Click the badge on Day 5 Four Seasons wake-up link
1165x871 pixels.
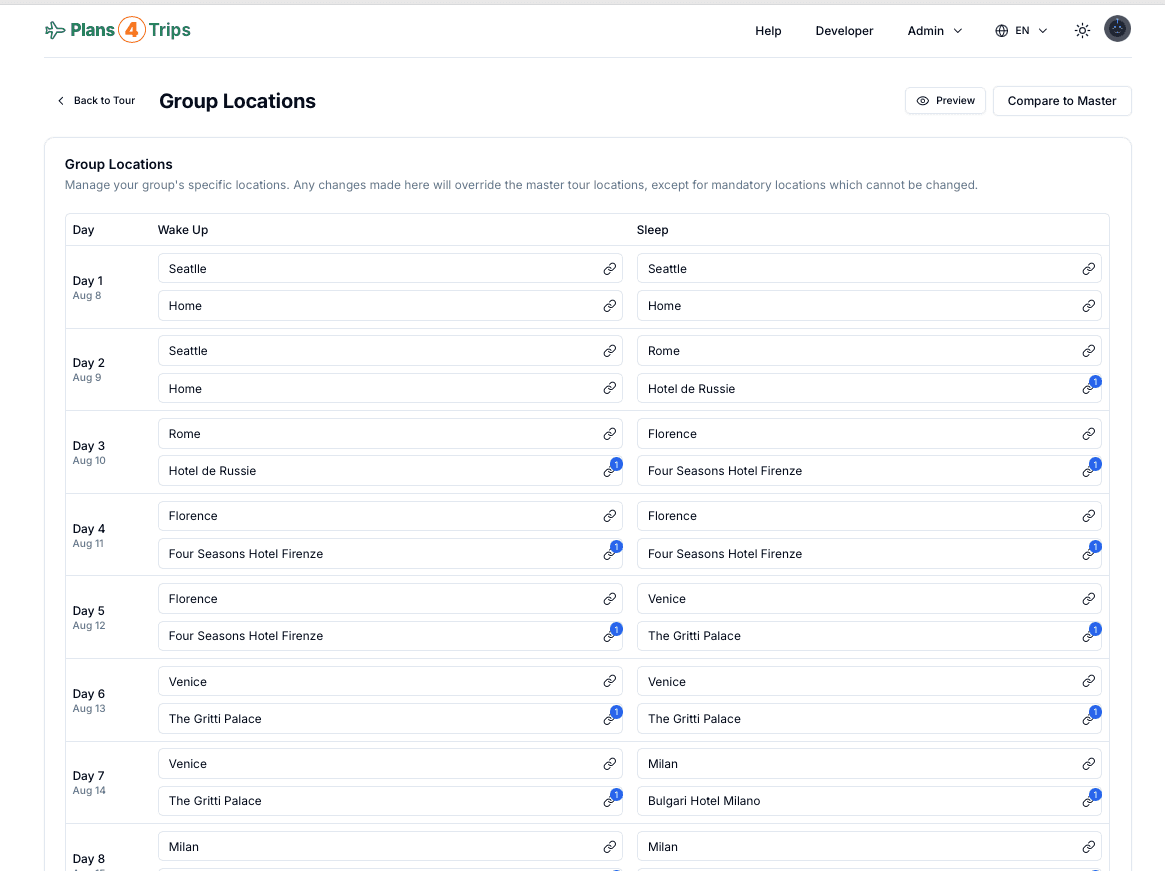click(615, 628)
